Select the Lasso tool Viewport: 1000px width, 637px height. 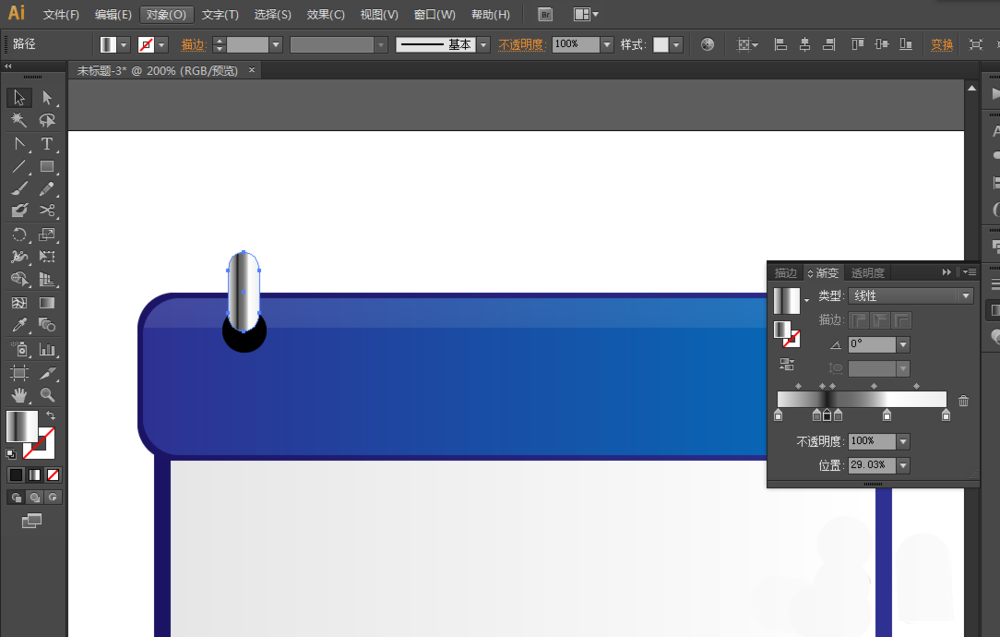pos(47,121)
